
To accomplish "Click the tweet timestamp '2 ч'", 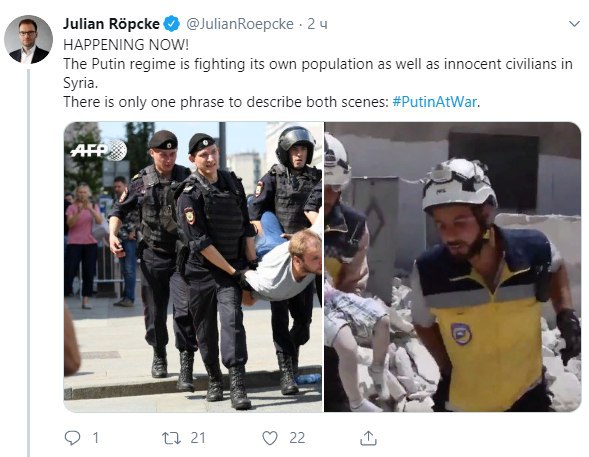I will point(317,24).
